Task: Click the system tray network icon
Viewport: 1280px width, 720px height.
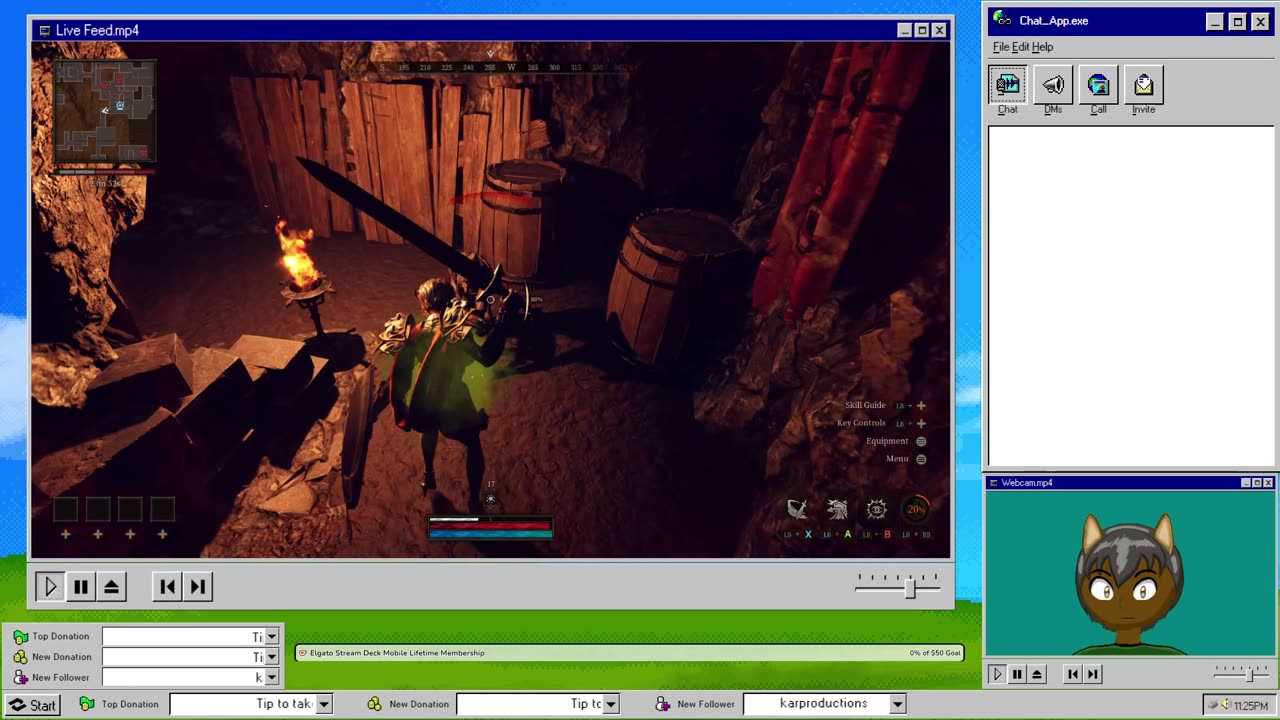Action: (1214, 705)
